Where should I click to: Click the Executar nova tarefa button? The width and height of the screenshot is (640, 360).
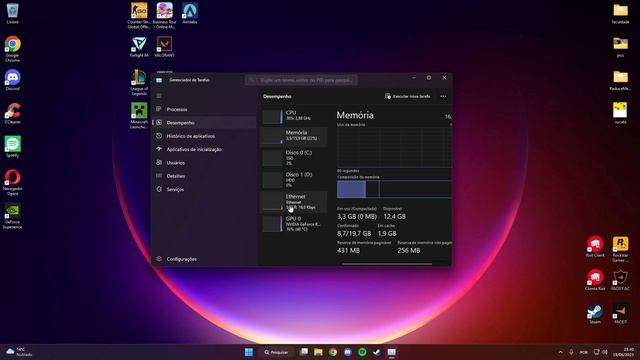[407, 96]
